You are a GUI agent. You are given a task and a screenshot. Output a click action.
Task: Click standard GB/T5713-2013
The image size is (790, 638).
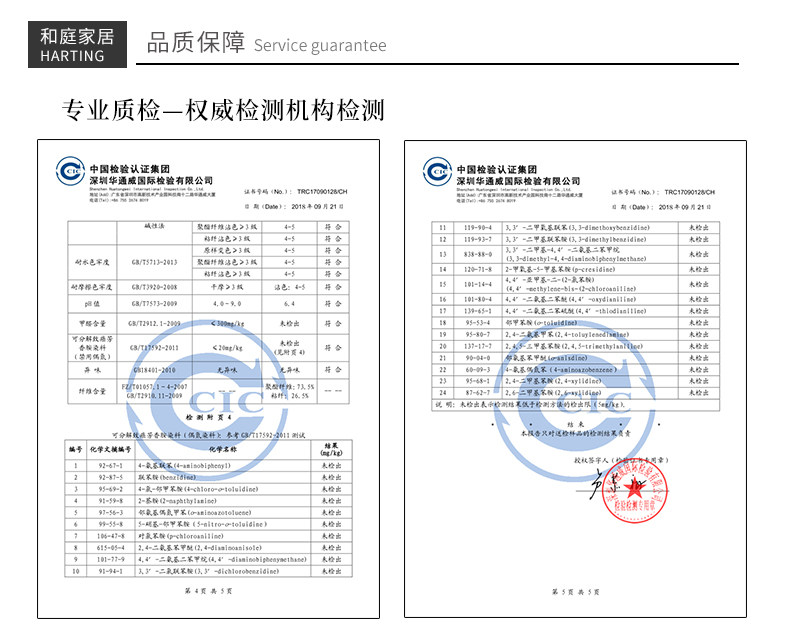tap(154, 262)
